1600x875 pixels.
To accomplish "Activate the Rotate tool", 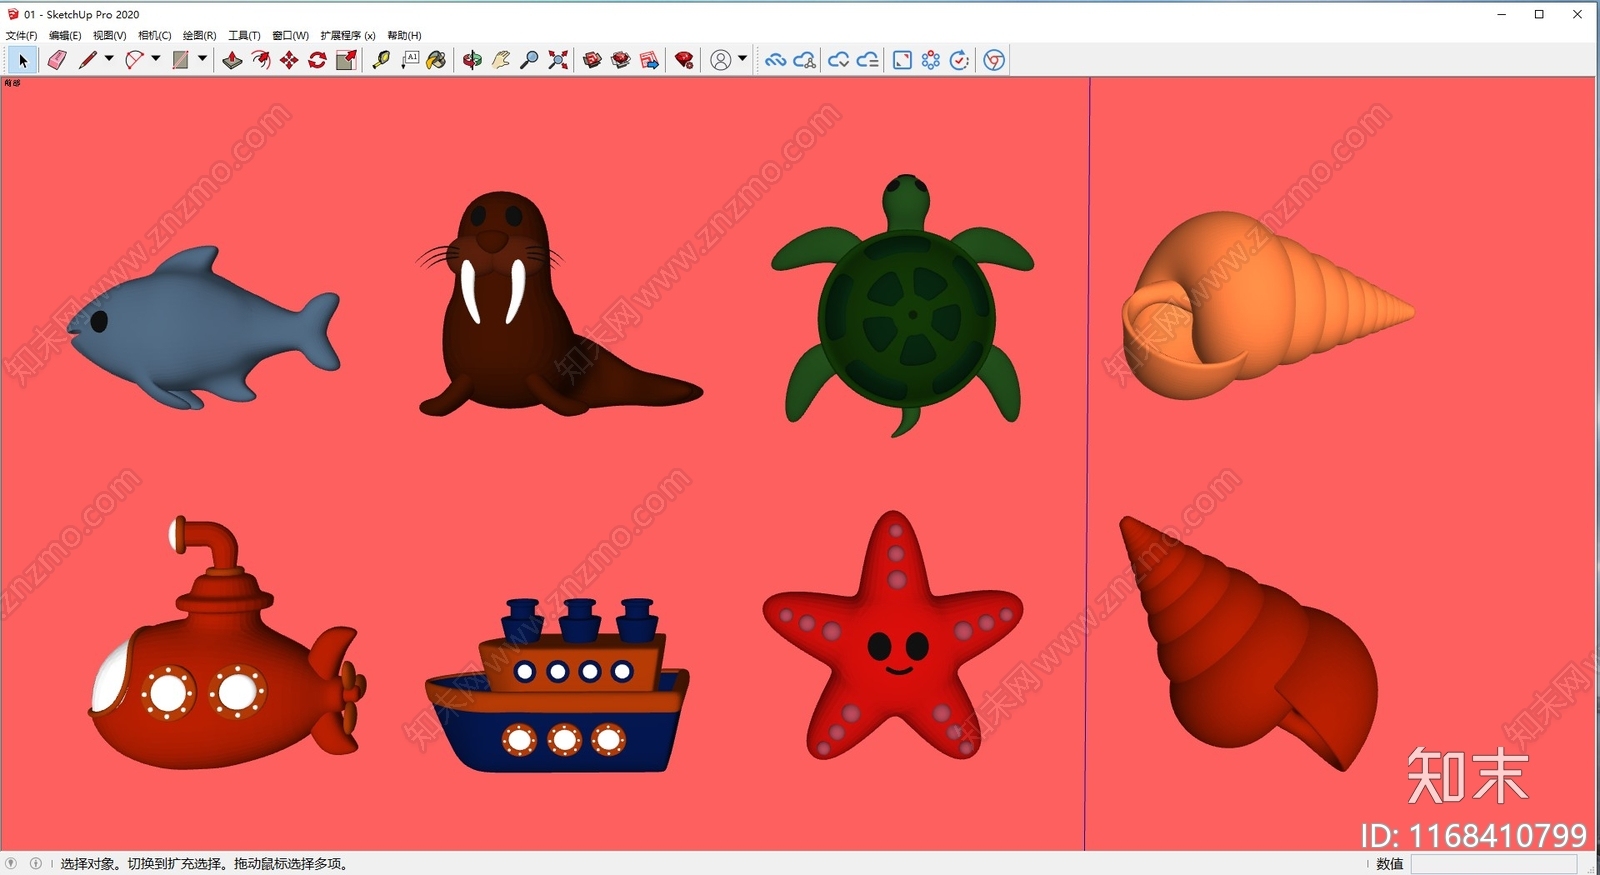I will [317, 60].
